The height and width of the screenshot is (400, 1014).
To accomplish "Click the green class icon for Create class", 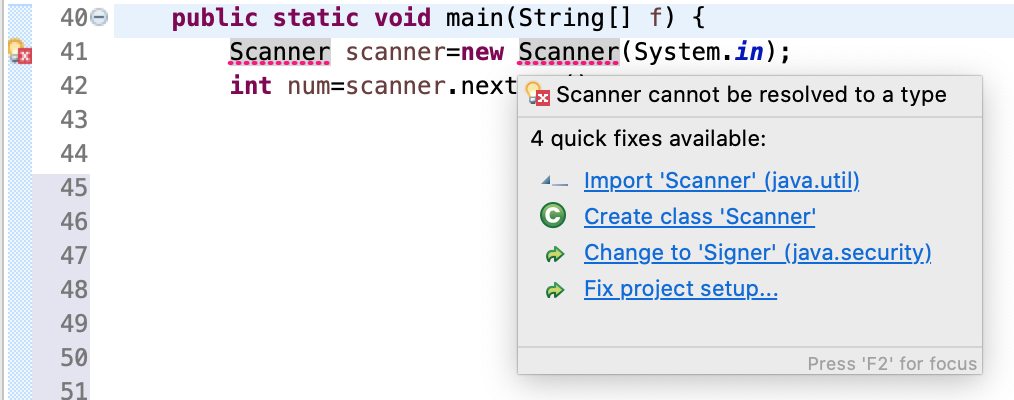I will [552, 216].
